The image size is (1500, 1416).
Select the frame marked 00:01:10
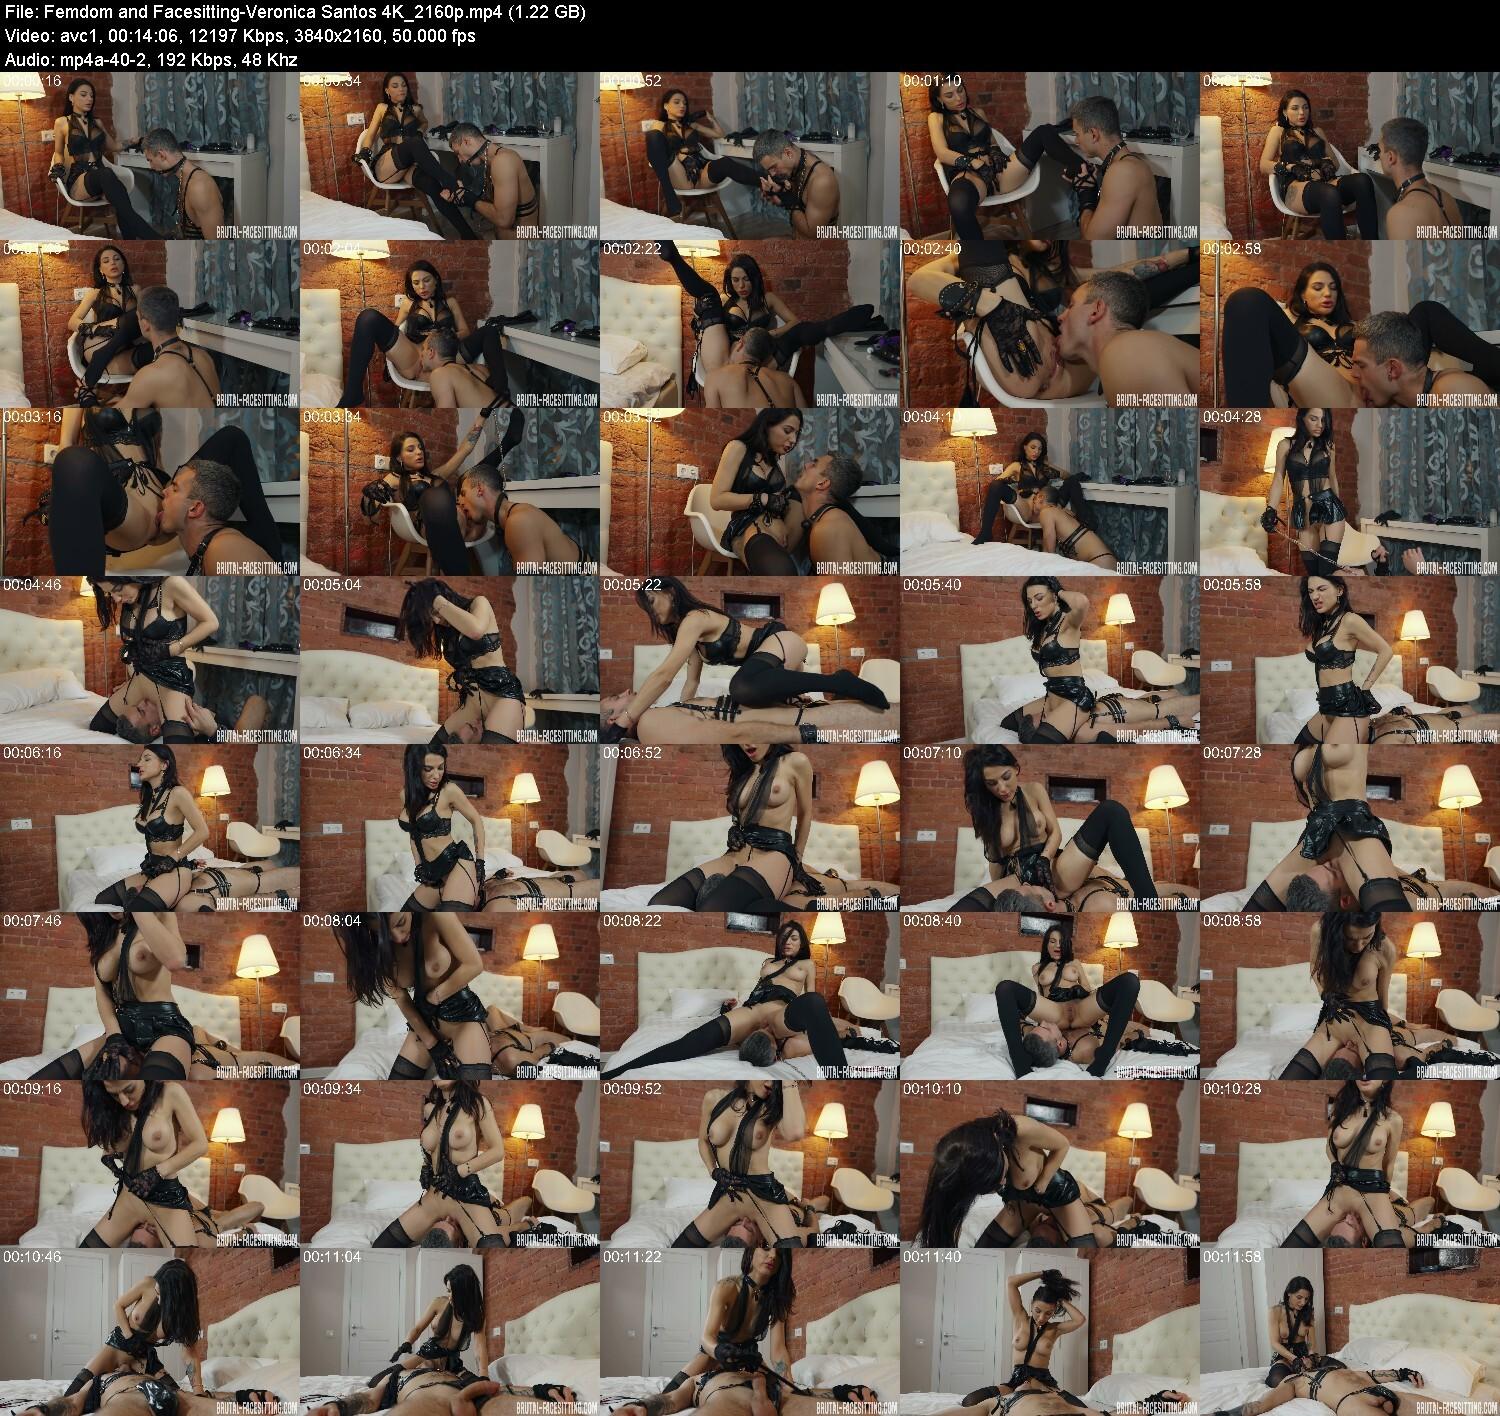click(x=1049, y=155)
